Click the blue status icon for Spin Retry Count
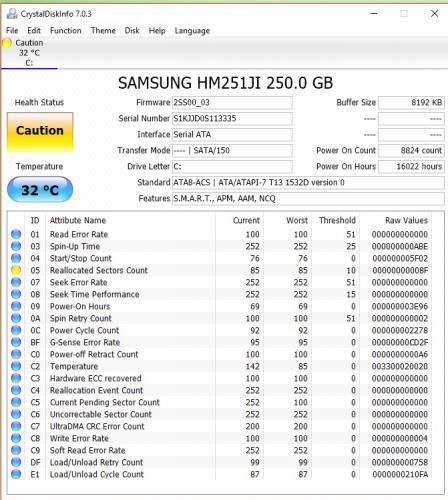The height and width of the screenshot is (500, 448). click(16, 318)
